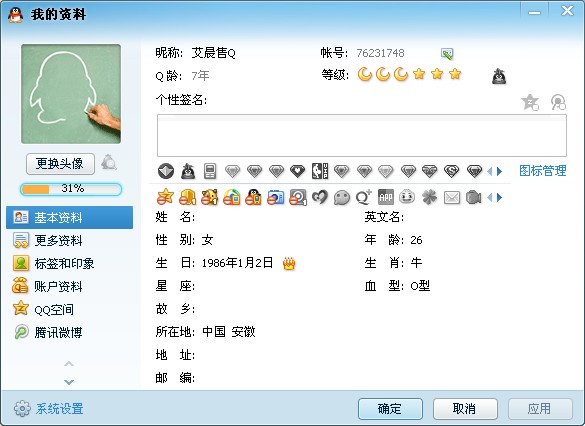The height and width of the screenshot is (426, 585).
Task: Open the 更多资料 tab
Action: click(69, 241)
